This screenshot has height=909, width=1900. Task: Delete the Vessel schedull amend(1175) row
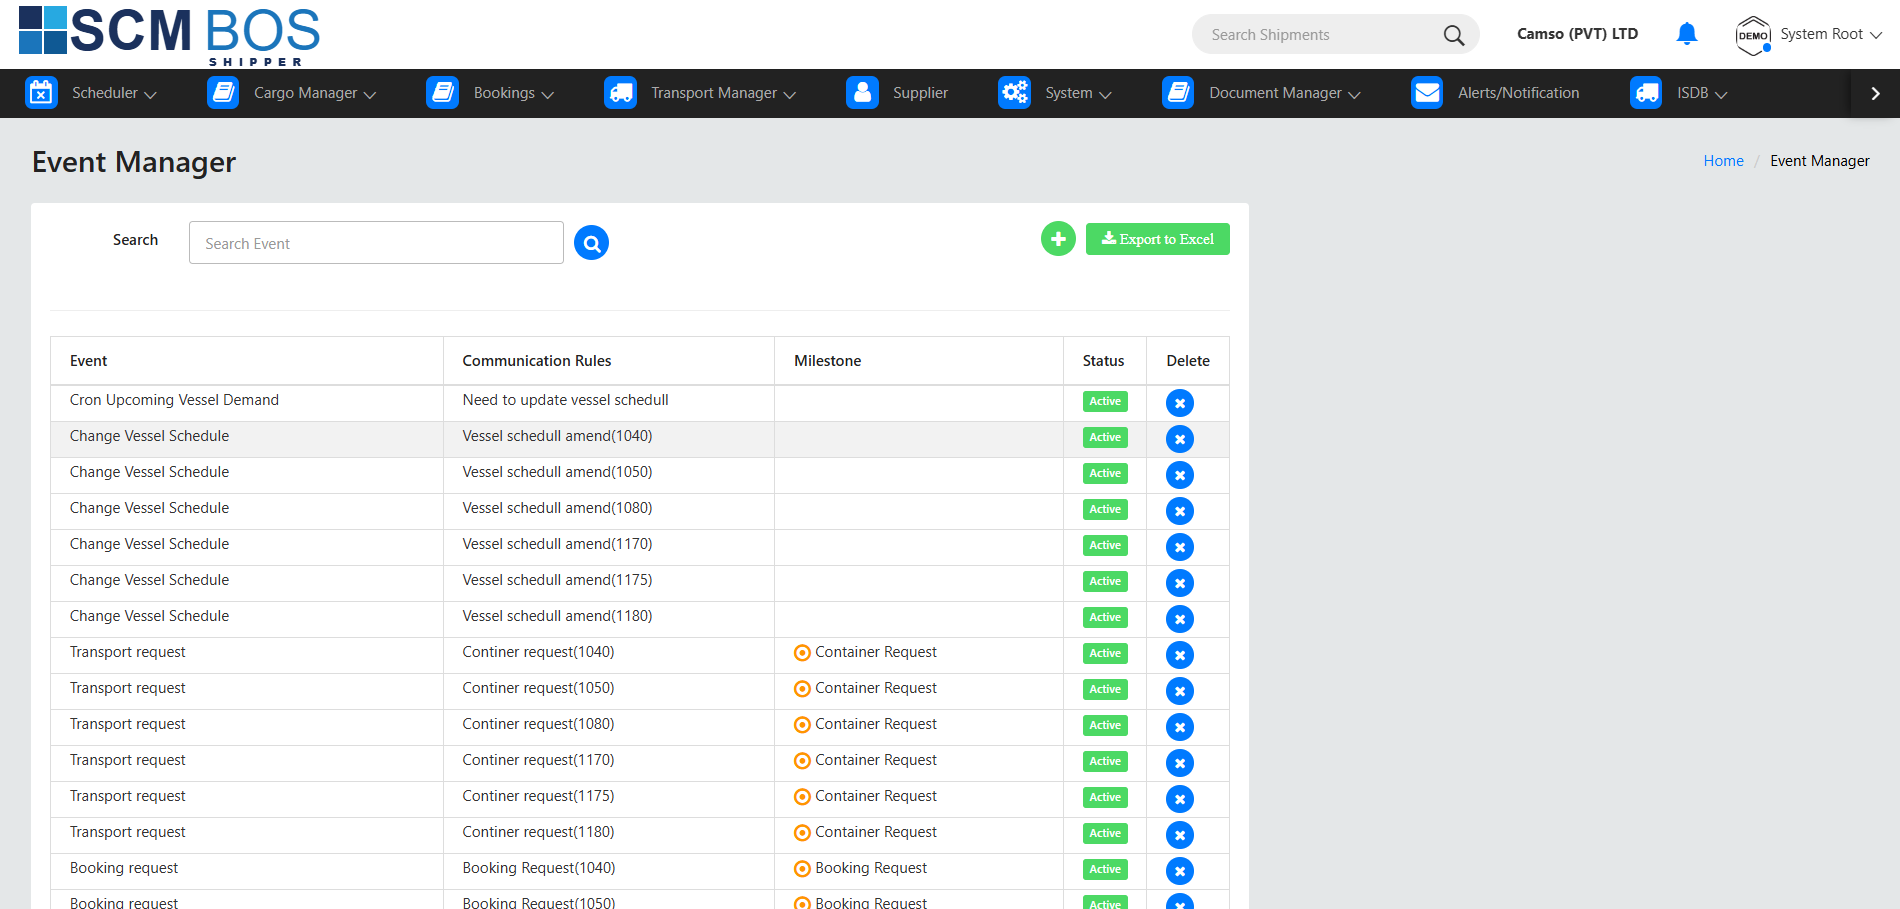tap(1180, 583)
